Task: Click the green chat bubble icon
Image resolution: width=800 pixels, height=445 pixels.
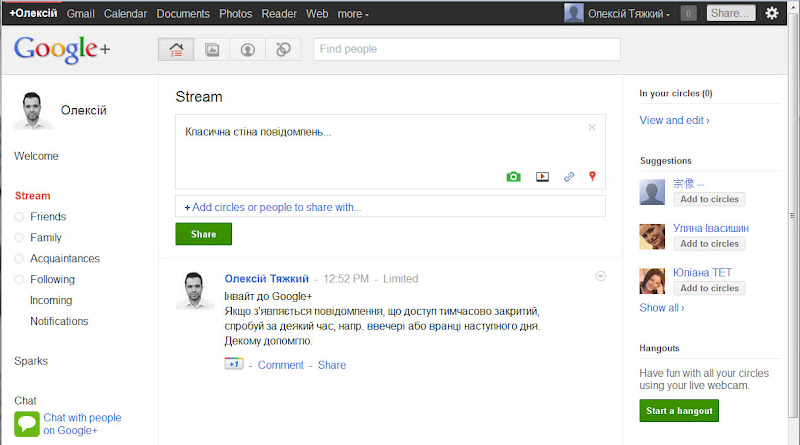Action: coord(27,424)
